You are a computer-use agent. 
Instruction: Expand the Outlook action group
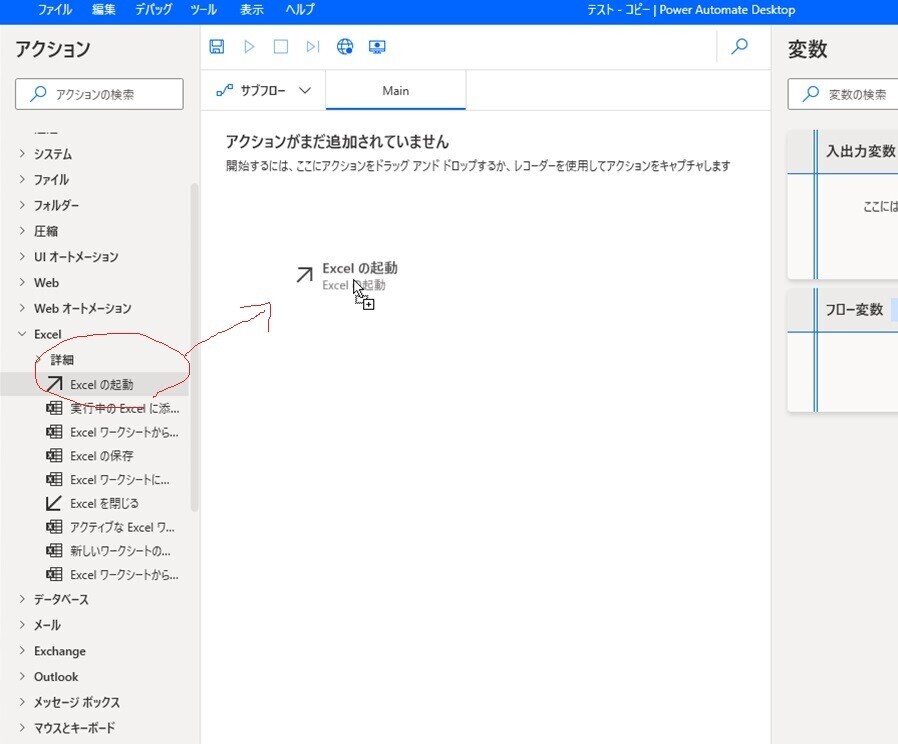(22, 676)
